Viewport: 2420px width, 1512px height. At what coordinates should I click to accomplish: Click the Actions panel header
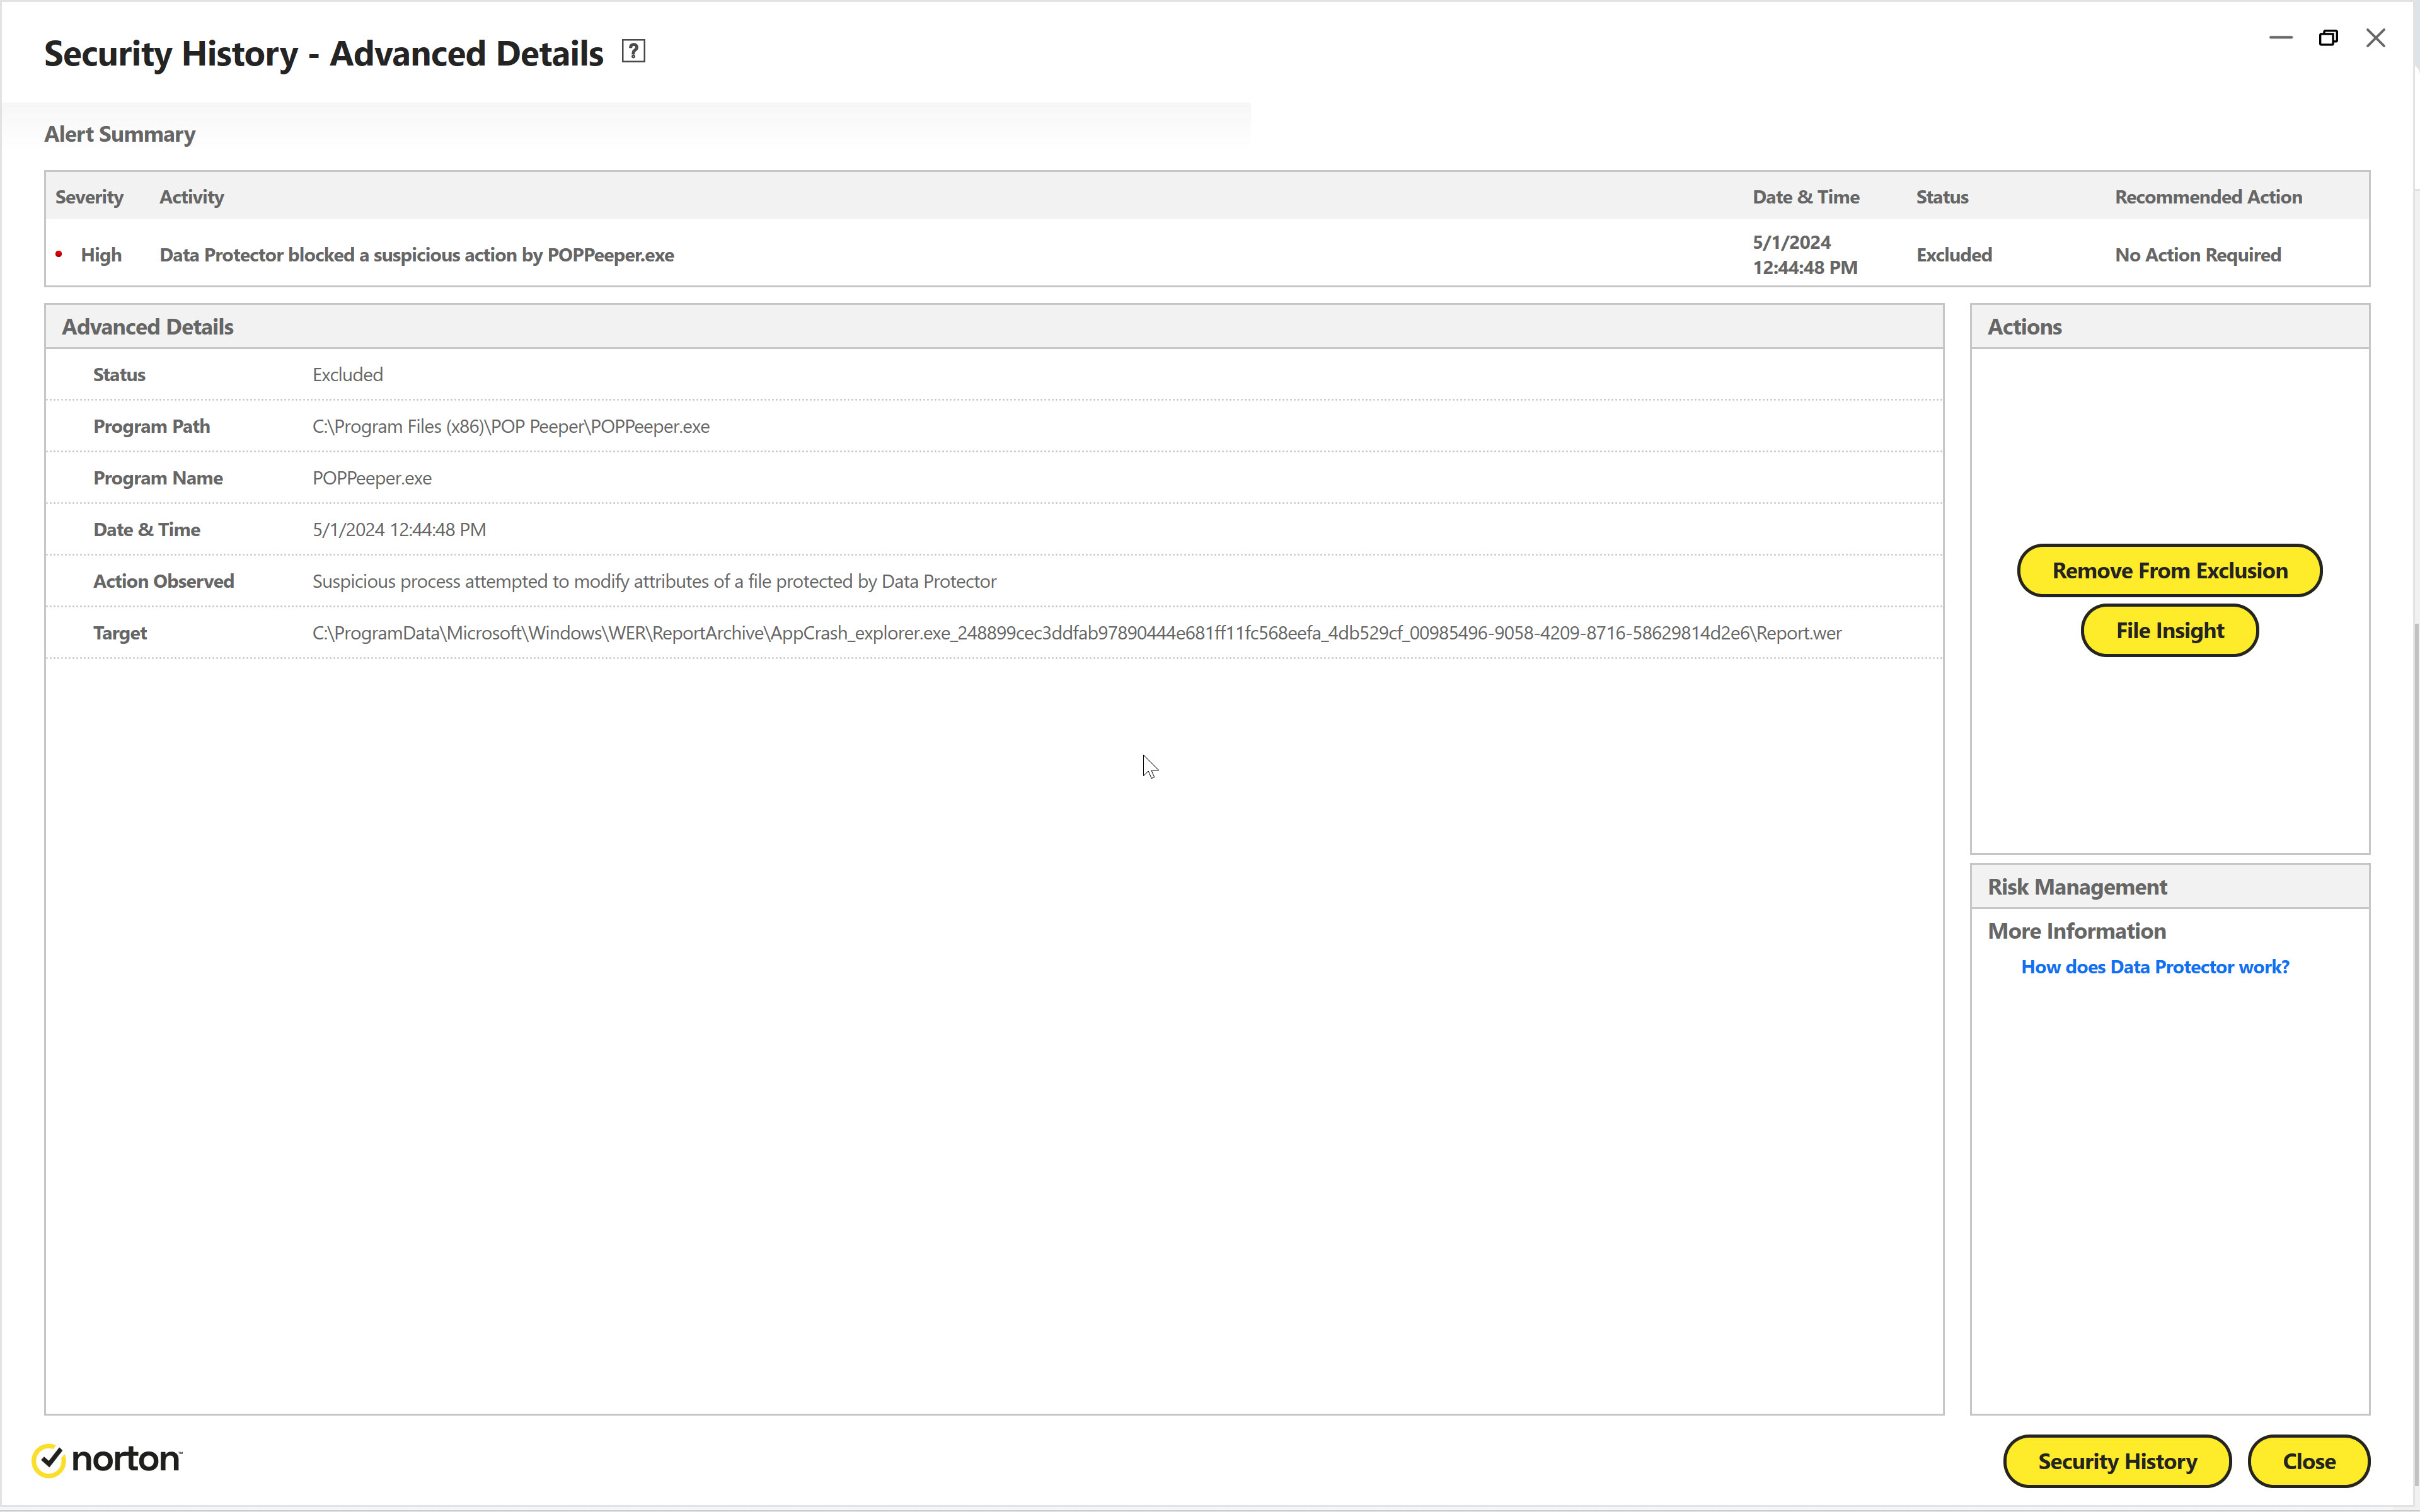point(2169,327)
